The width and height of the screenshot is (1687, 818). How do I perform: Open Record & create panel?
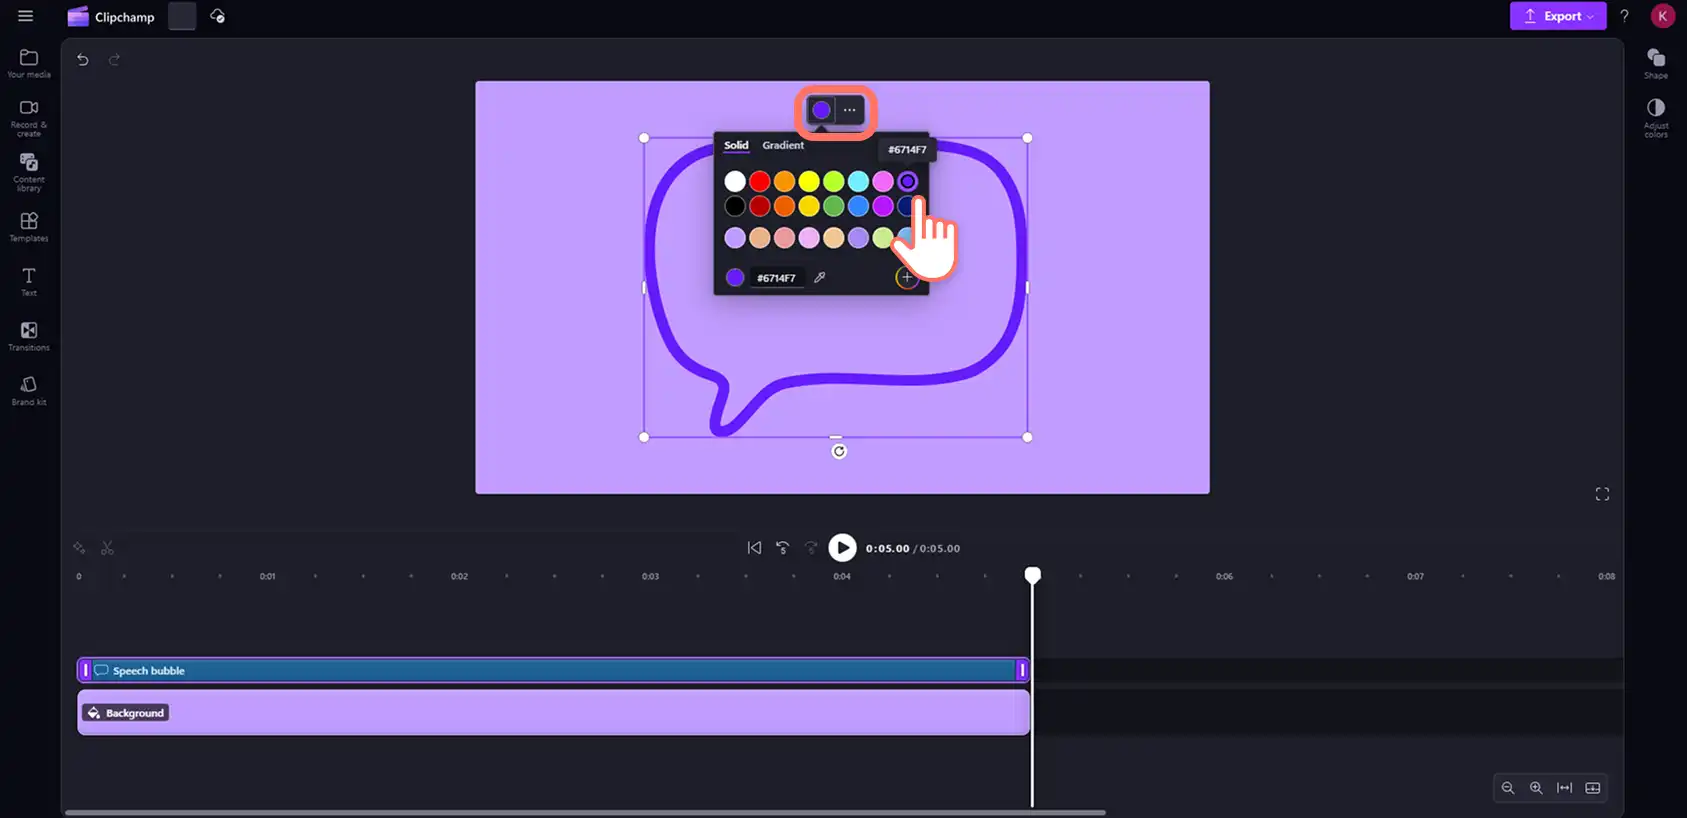[29, 118]
